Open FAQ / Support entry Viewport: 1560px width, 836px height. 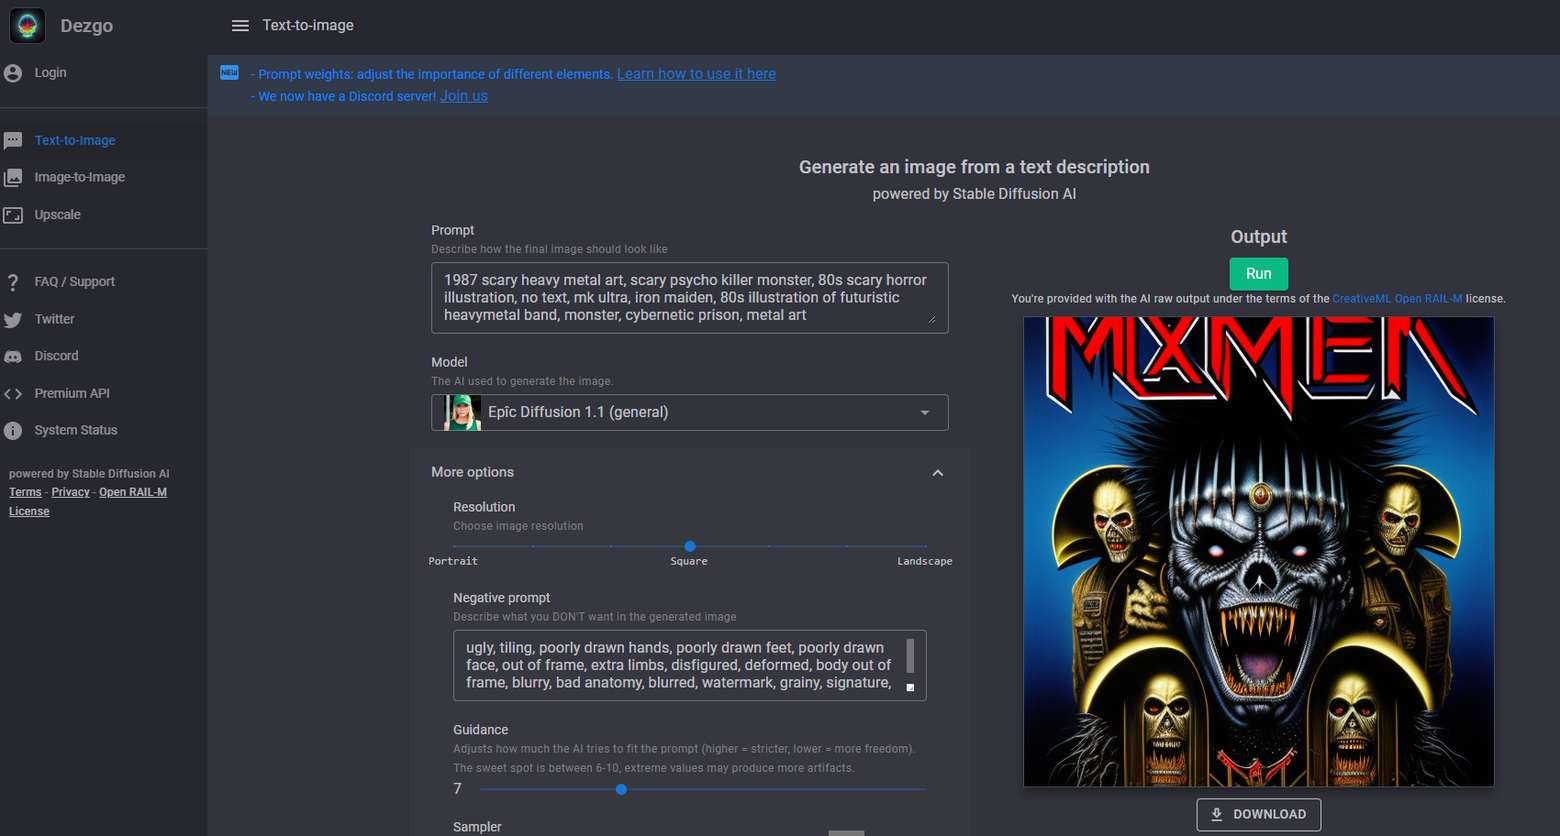[x=74, y=282]
